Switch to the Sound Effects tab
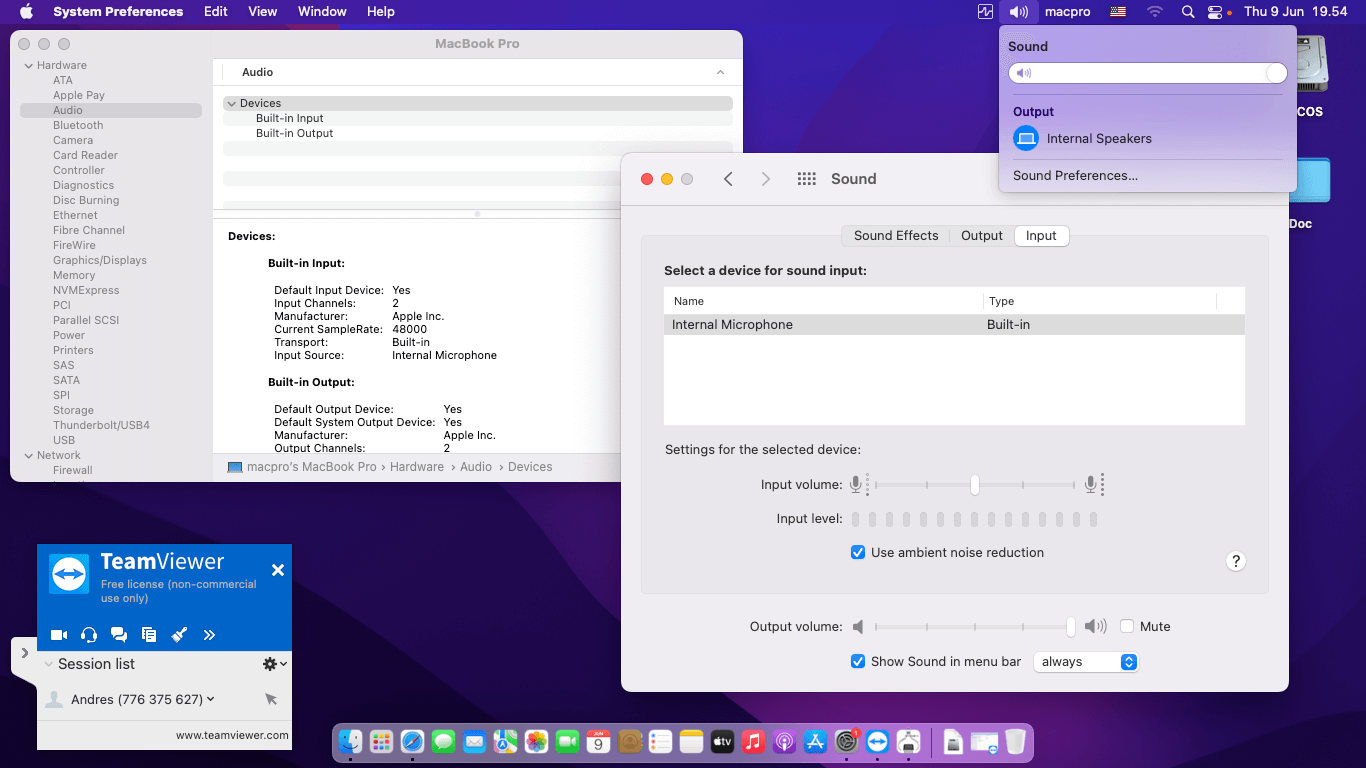The image size is (1366, 768). coord(896,236)
